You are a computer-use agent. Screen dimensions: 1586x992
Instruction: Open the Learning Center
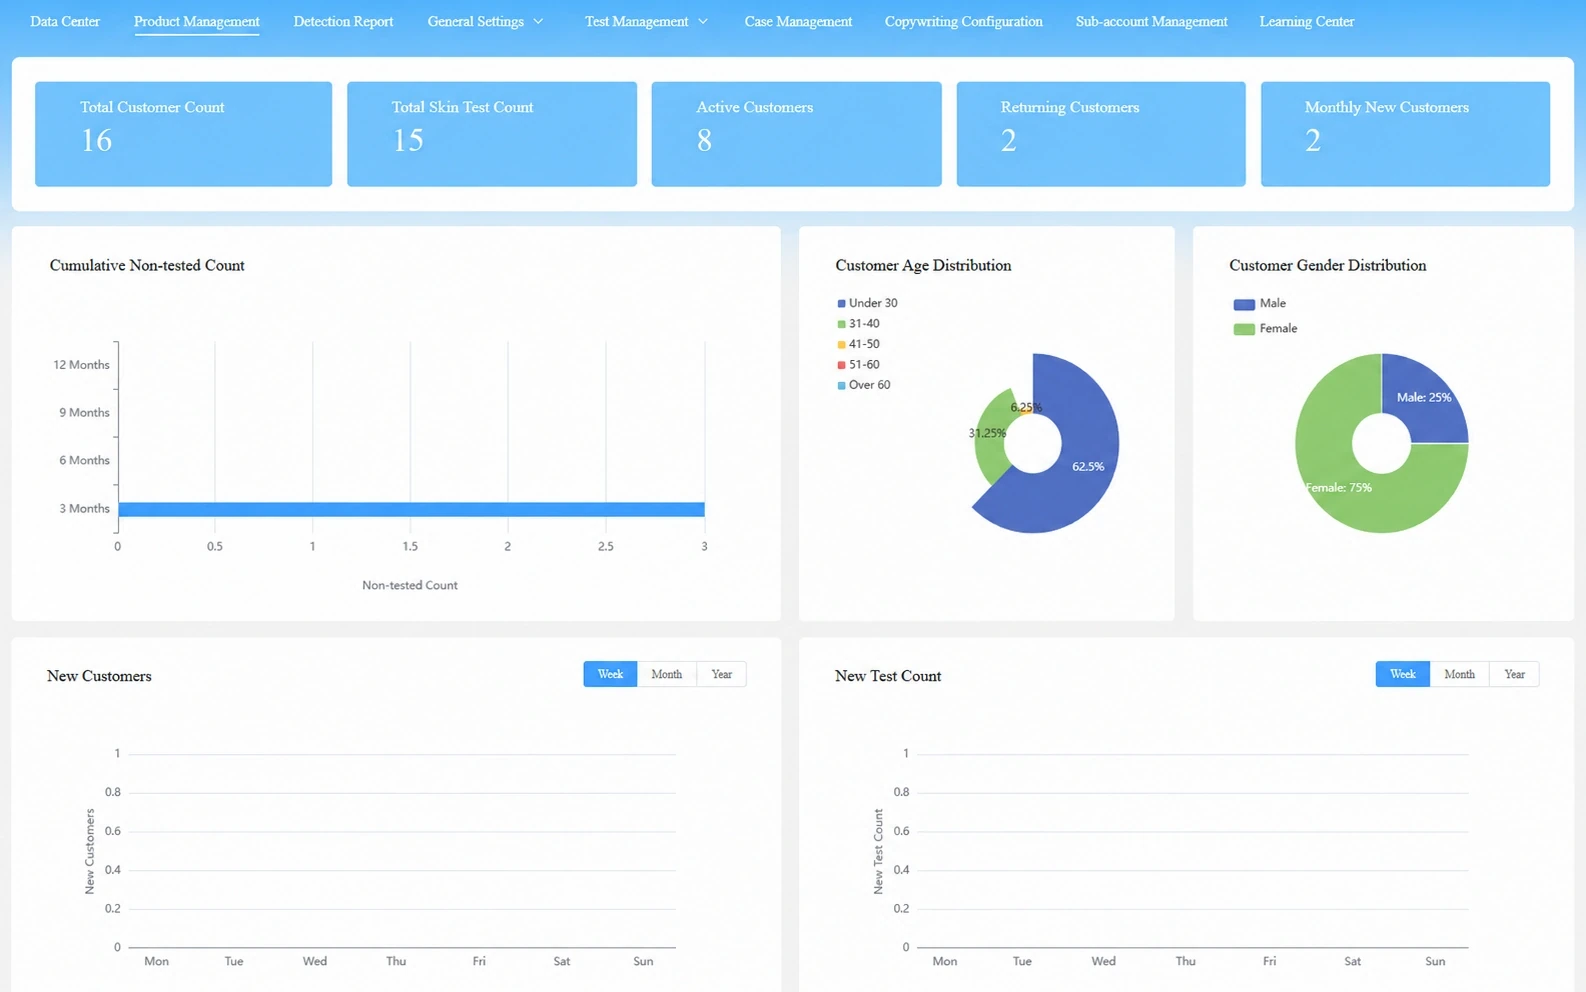[1306, 21]
